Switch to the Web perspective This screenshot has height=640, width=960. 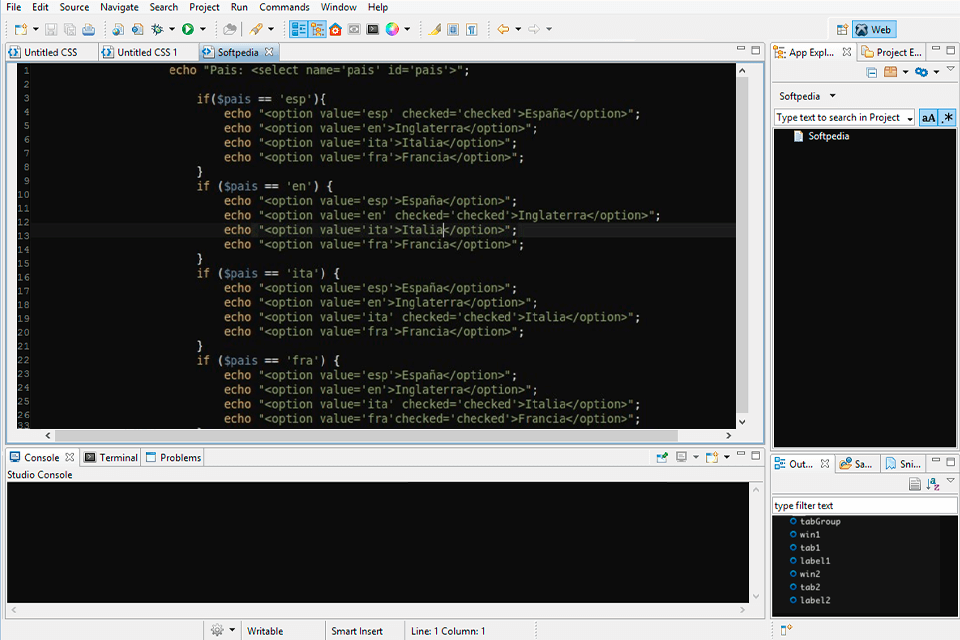874,28
